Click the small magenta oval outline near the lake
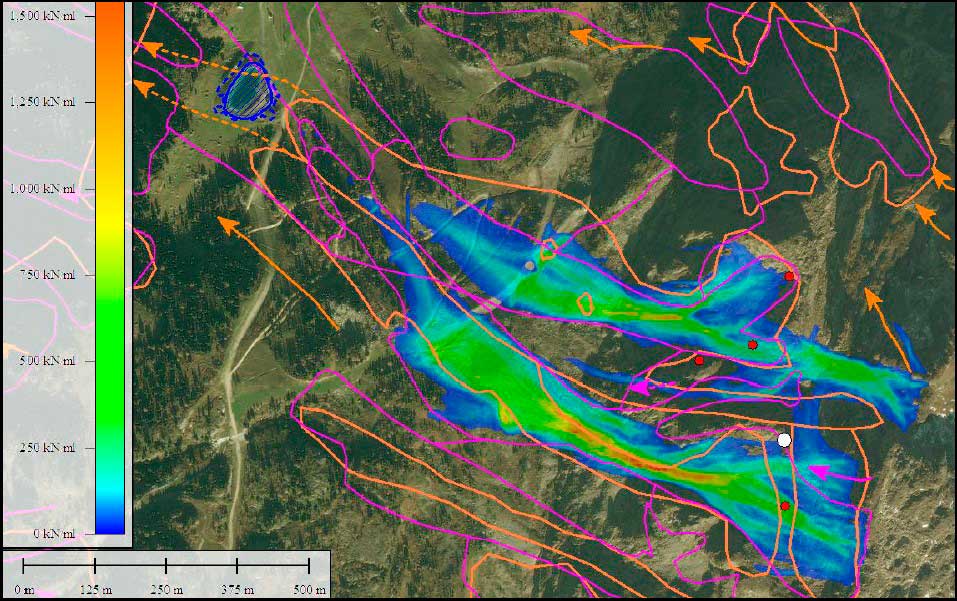The height and width of the screenshot is (601, 957). (x=476, y=138)
